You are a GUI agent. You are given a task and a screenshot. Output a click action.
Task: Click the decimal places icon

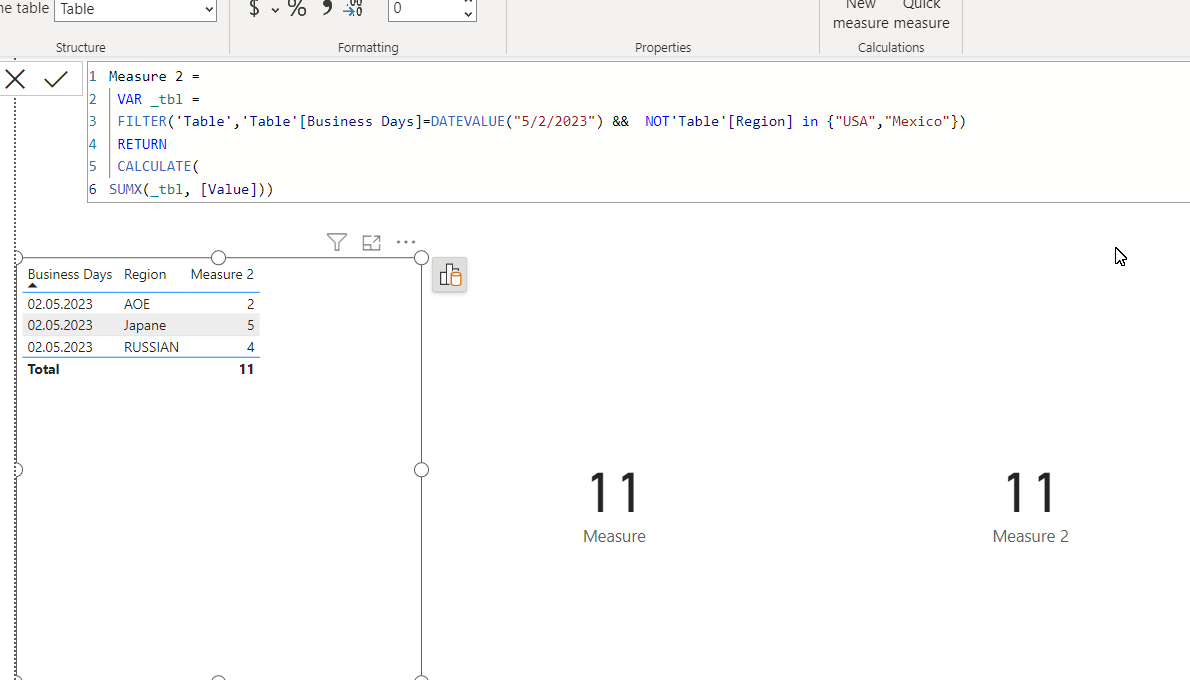[354, 8]
